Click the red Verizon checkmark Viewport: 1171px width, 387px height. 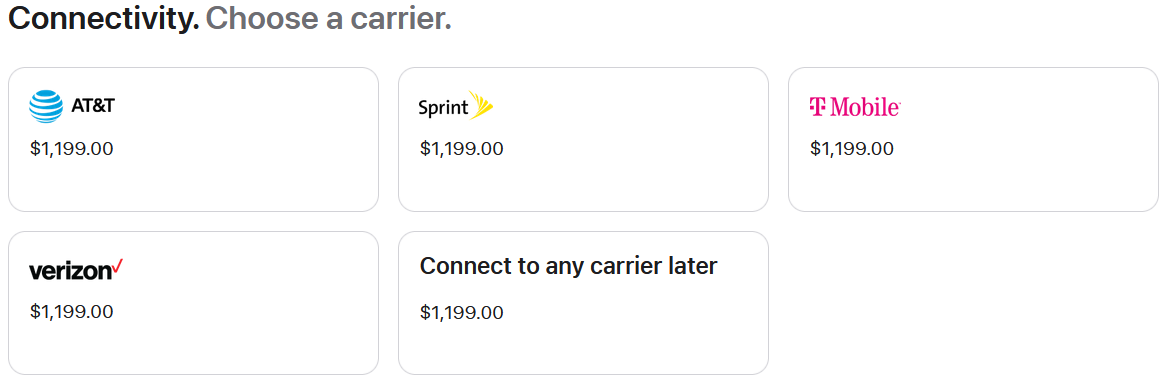[x=117, y=267]
